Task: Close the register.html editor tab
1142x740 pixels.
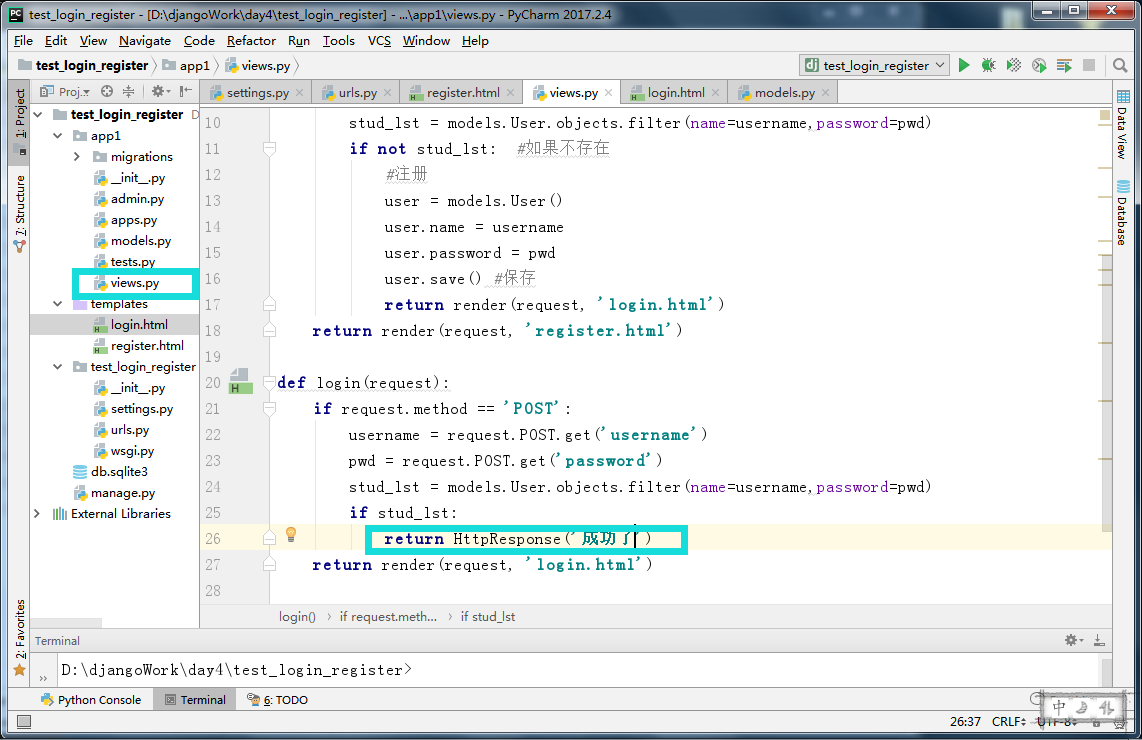Action: (511, 92)
